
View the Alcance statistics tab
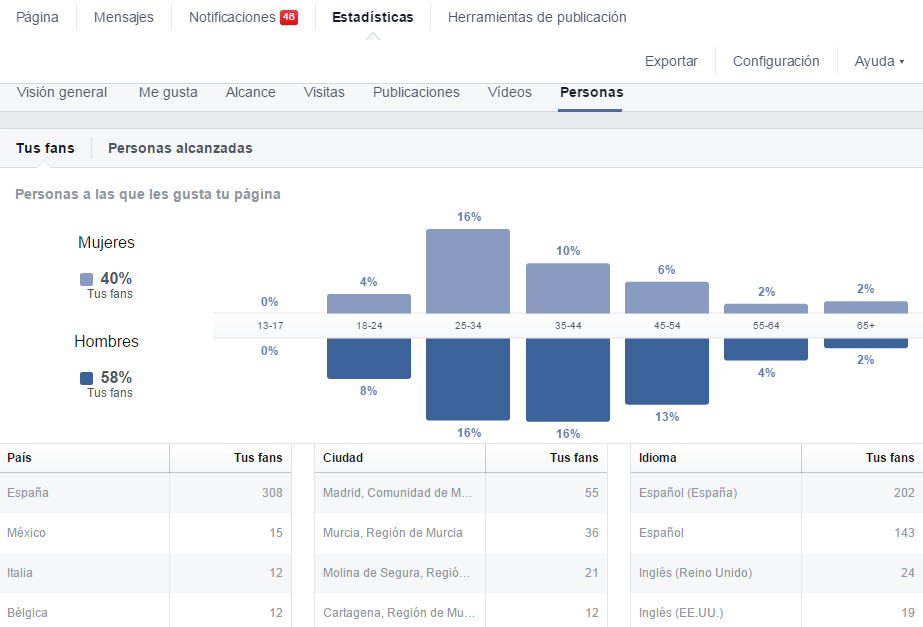click(250, 92)
